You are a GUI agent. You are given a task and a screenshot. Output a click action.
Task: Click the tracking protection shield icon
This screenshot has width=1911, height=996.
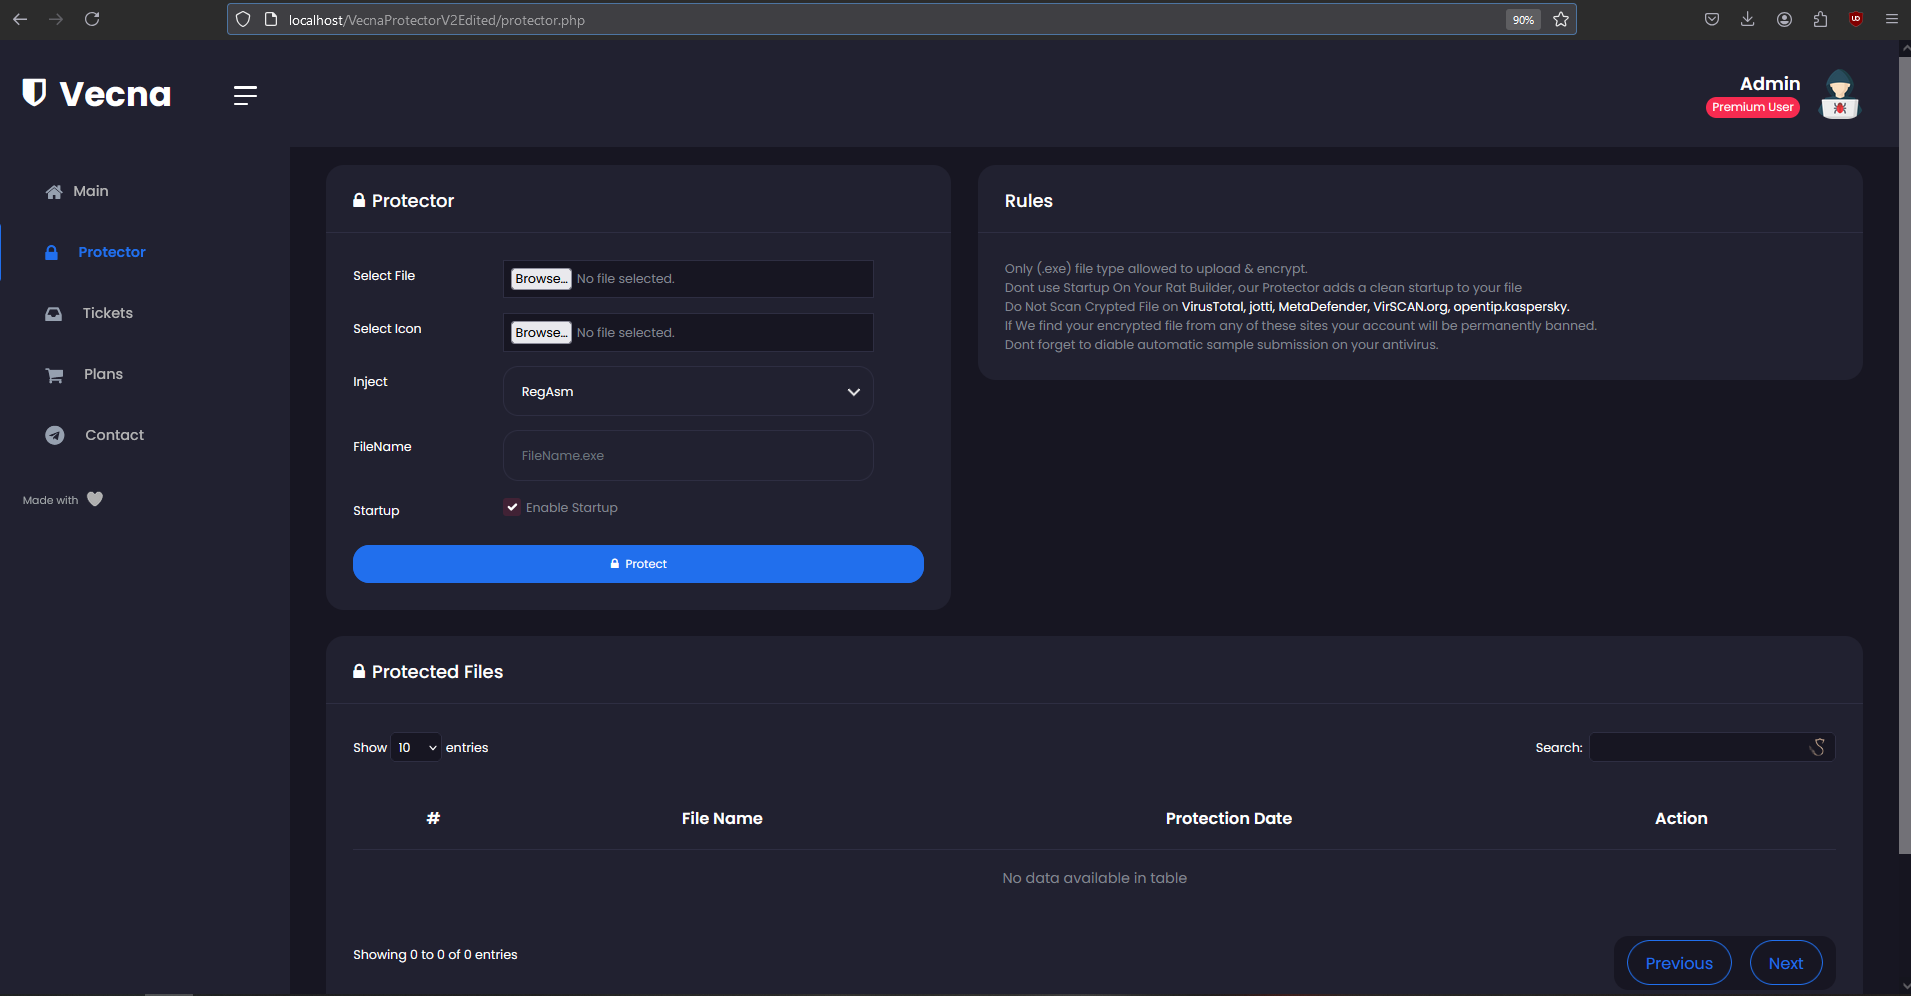click(x=243, y=19)
